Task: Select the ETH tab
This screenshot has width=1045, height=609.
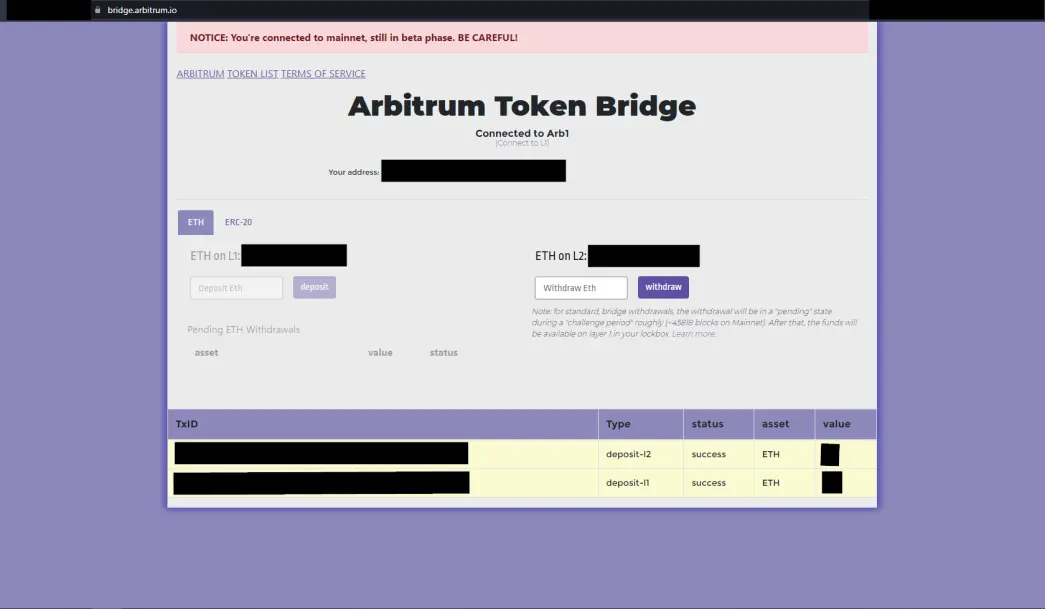Action: pos(195,223)
